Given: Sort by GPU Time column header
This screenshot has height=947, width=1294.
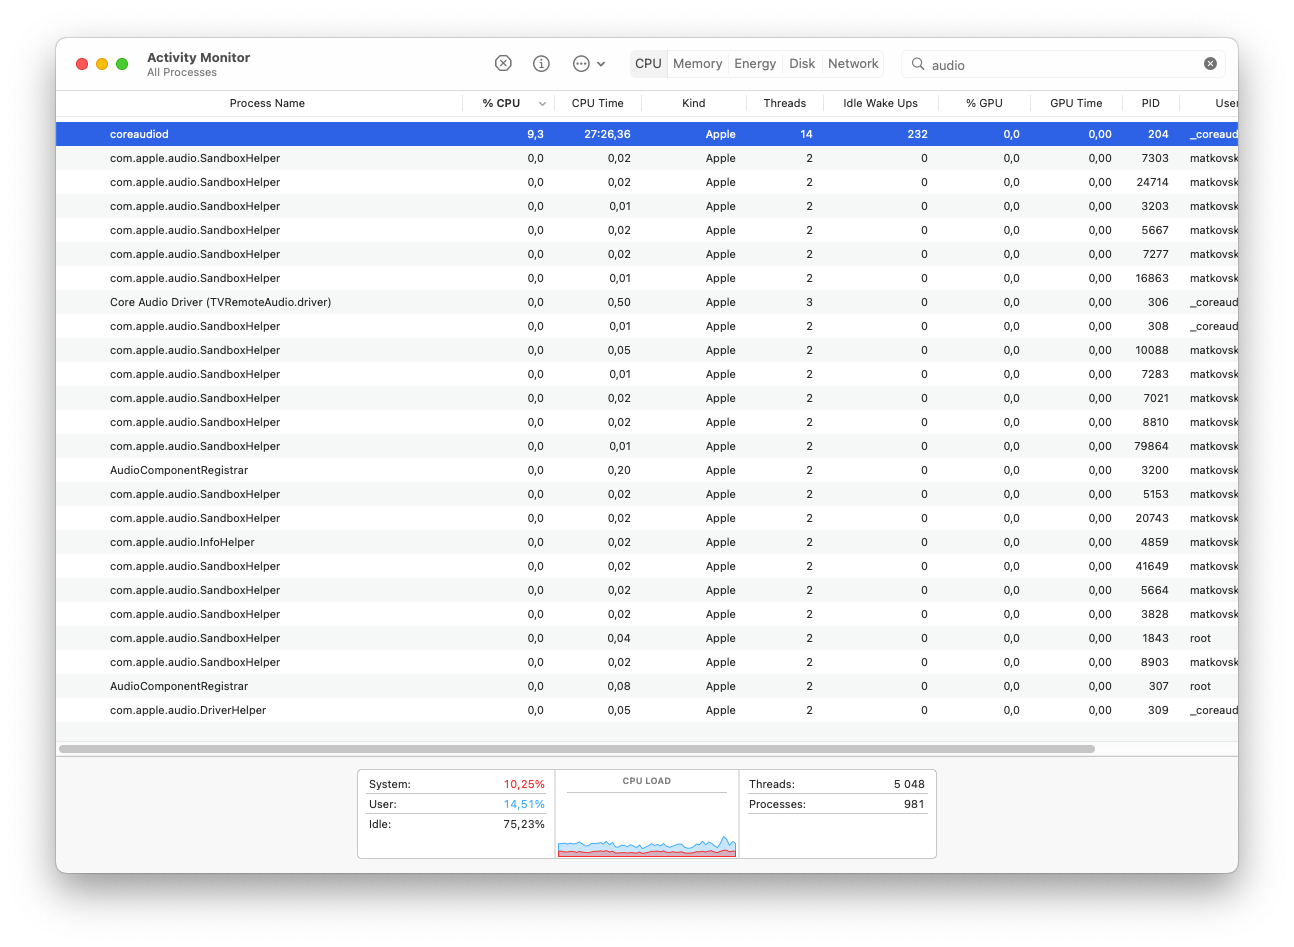Looking at the screenshot, I should pos(1076,103).
